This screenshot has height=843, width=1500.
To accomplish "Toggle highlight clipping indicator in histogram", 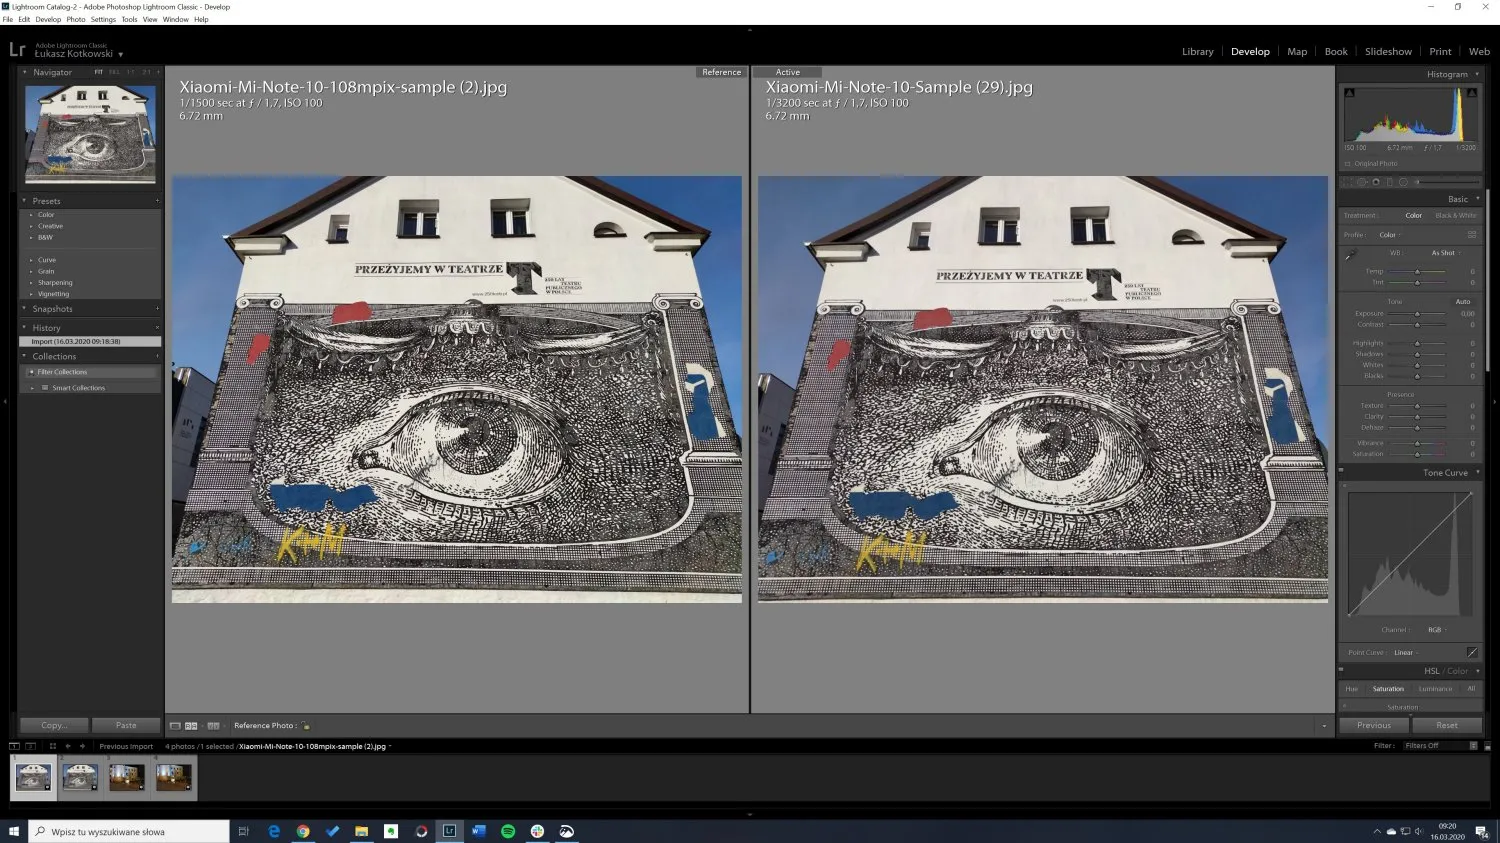I will (1471, 93).
